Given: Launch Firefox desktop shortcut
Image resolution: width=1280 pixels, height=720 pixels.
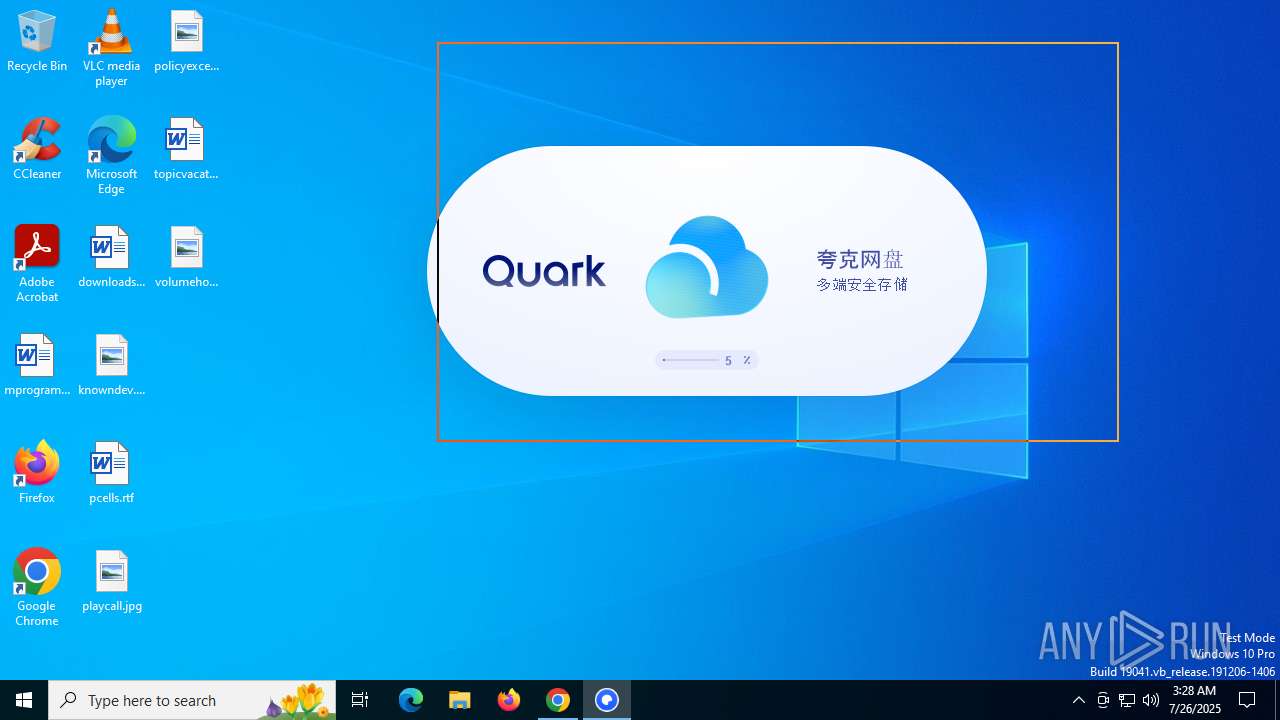Looking at the screenshot, I should [37, 472].
